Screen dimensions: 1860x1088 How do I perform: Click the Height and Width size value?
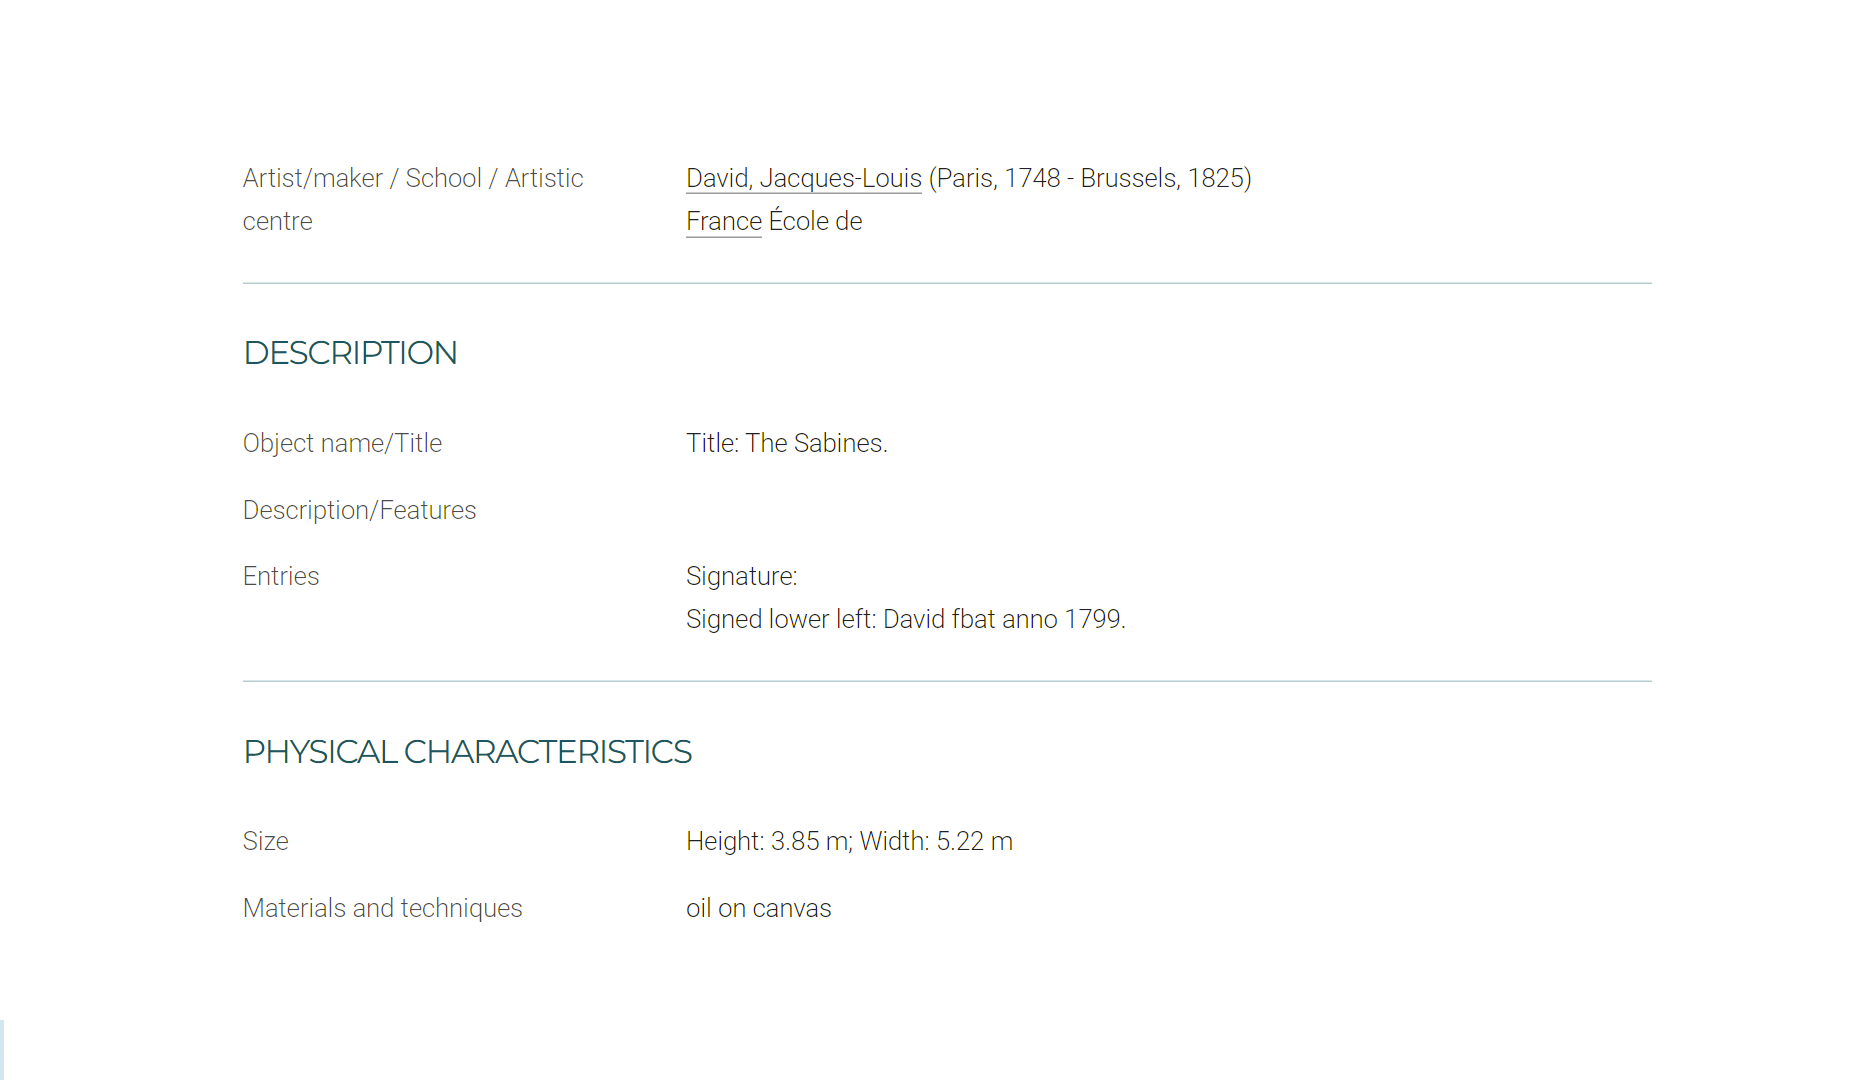[849, 841]
